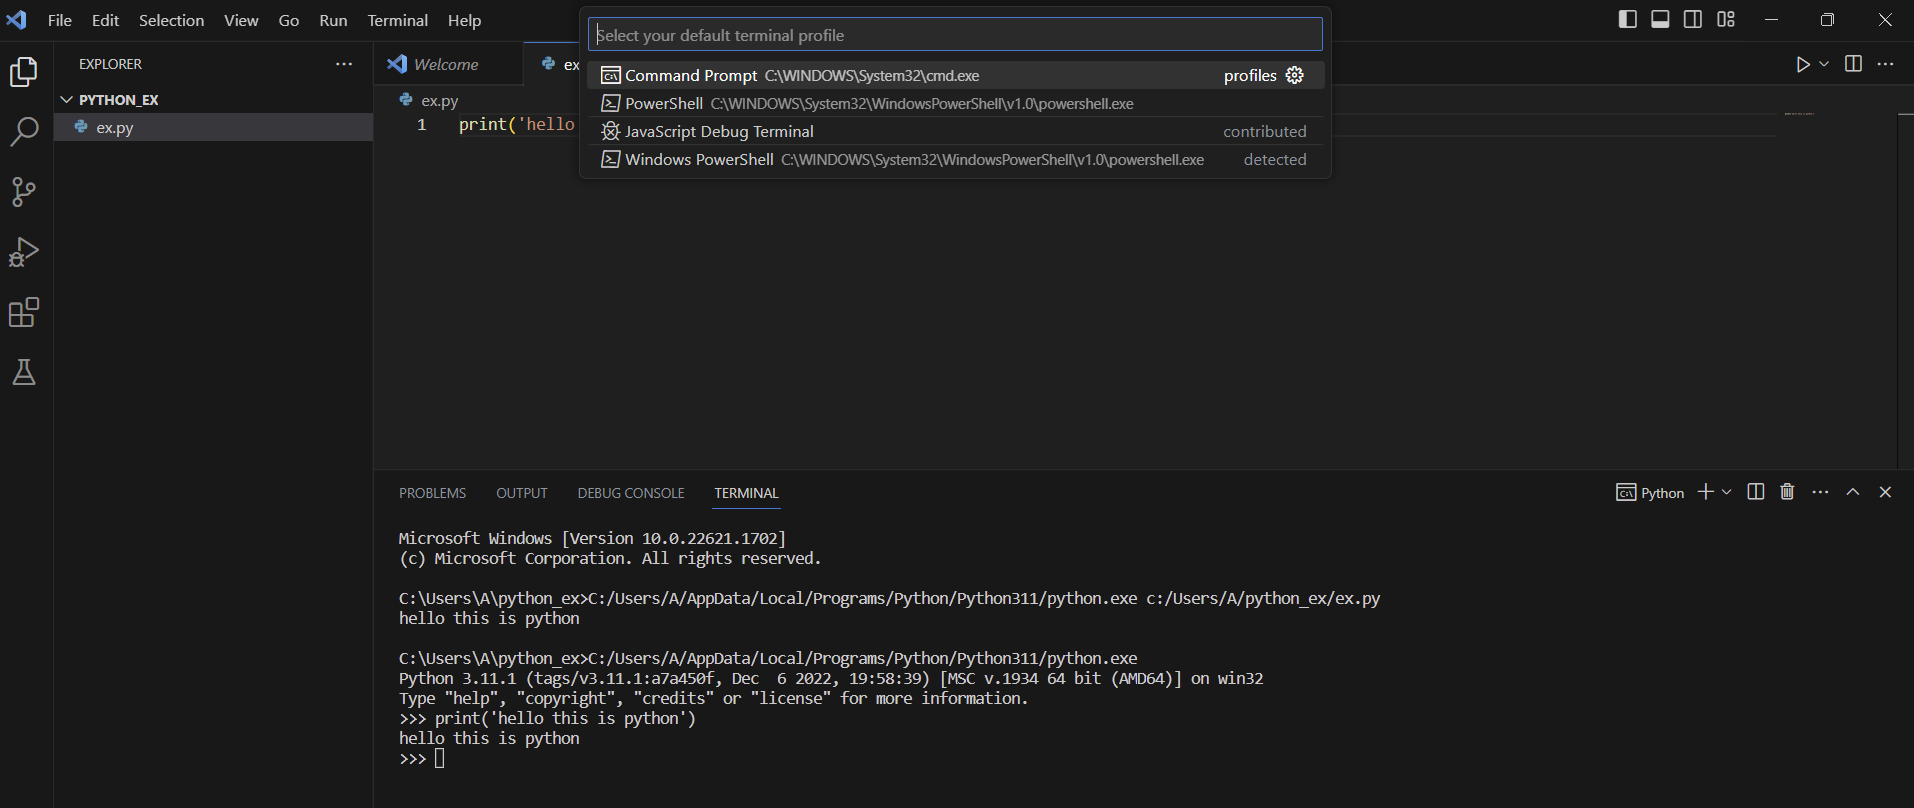Click the VS Code logo icon
The width and height of the screenshot is (1914, 808).
click(17, 20)
